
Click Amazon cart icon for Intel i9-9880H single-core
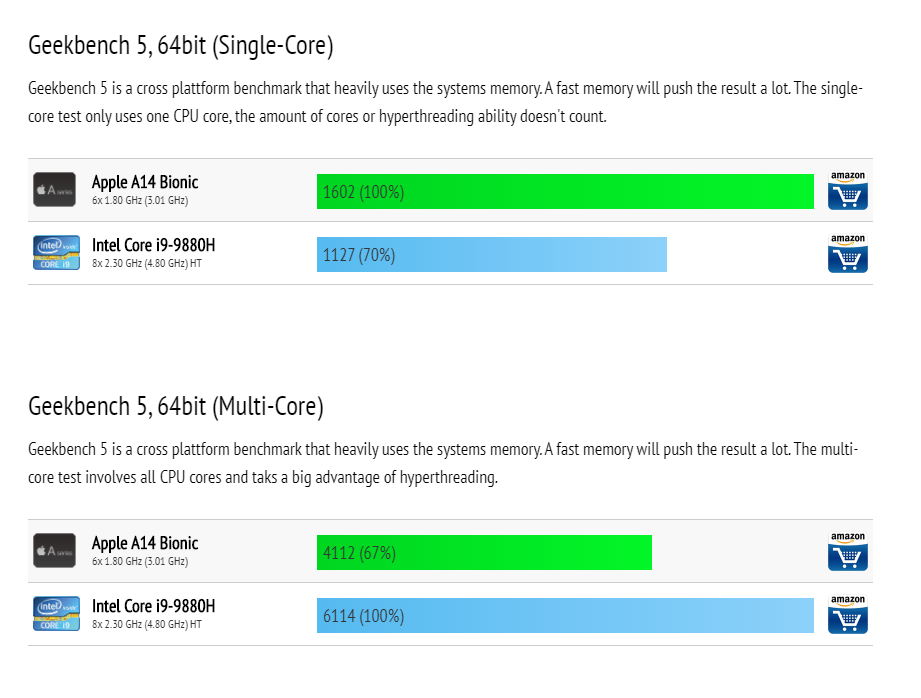point(848,253)
